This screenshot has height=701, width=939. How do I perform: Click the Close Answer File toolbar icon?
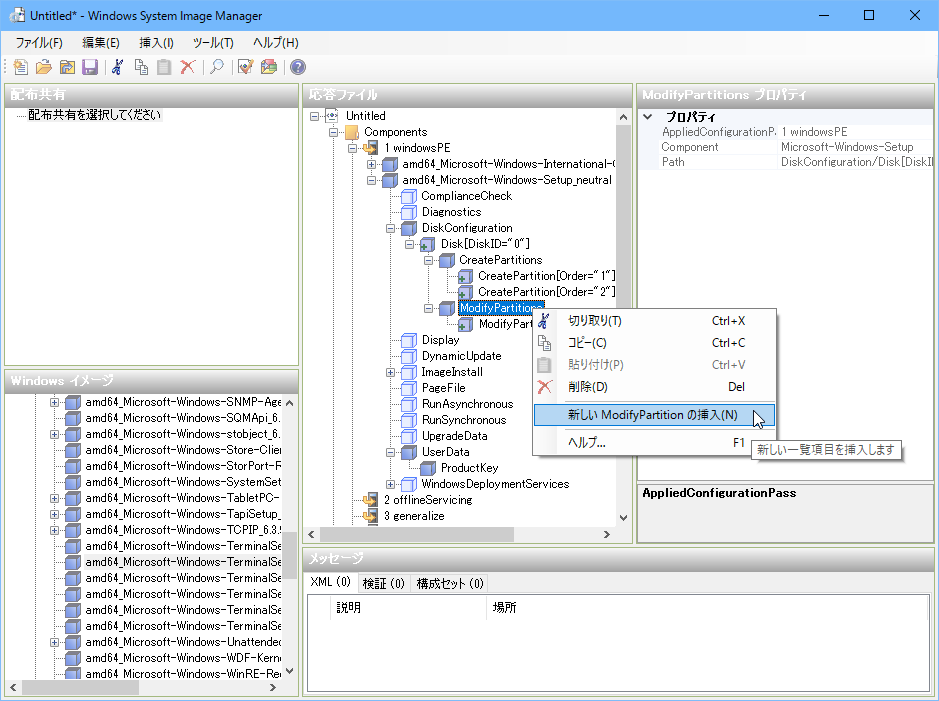(67, 67)
